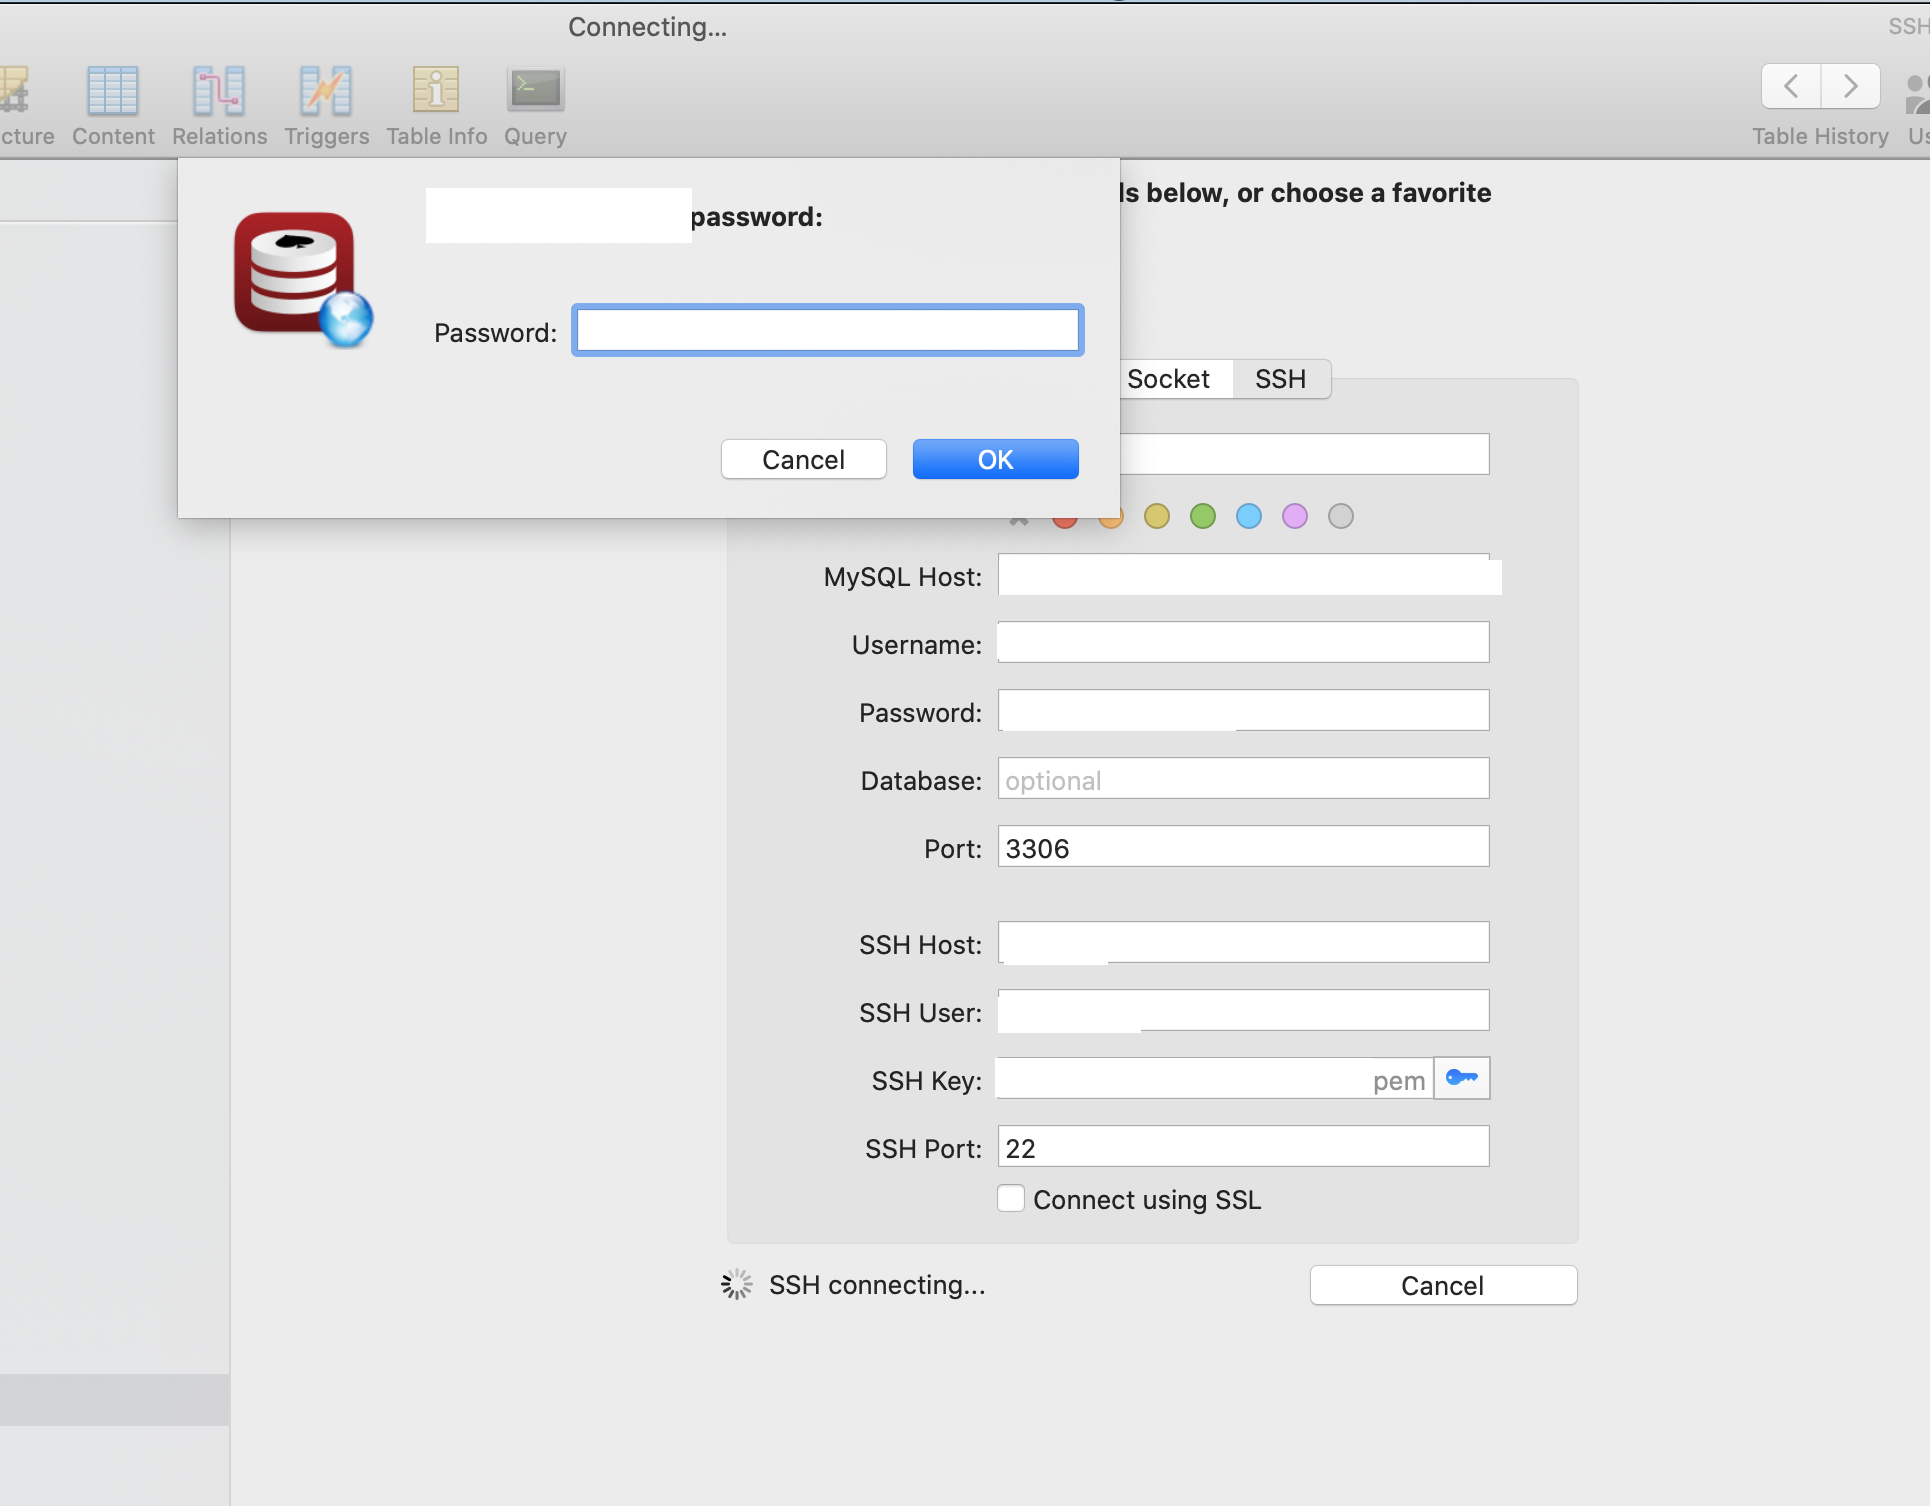Select the gray favorite color
Viewport: 1930px width, 1506px height.
(1341, 516)
